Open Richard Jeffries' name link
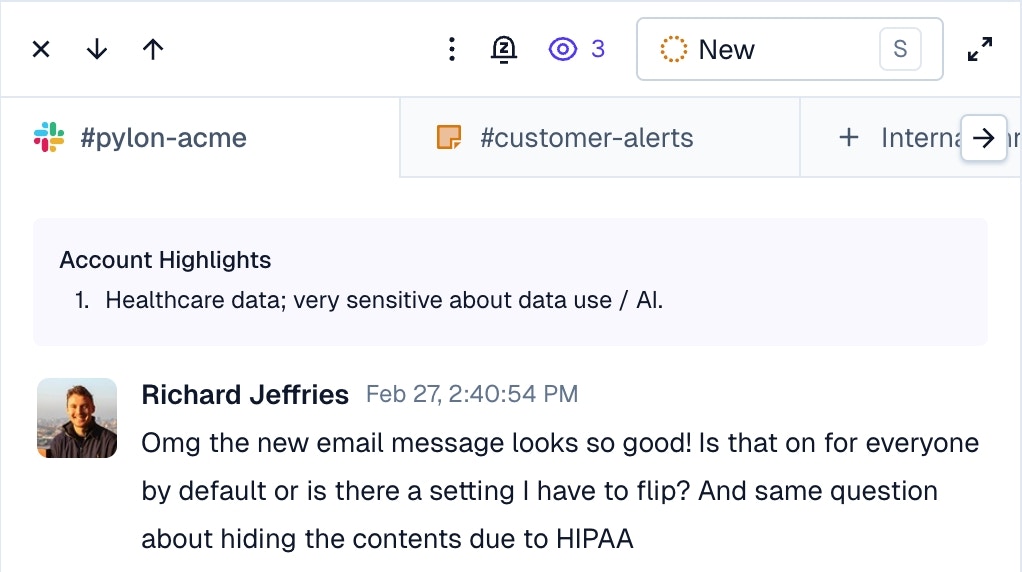The height and width of the screenshot is (572, 1022). click(245, 395)
